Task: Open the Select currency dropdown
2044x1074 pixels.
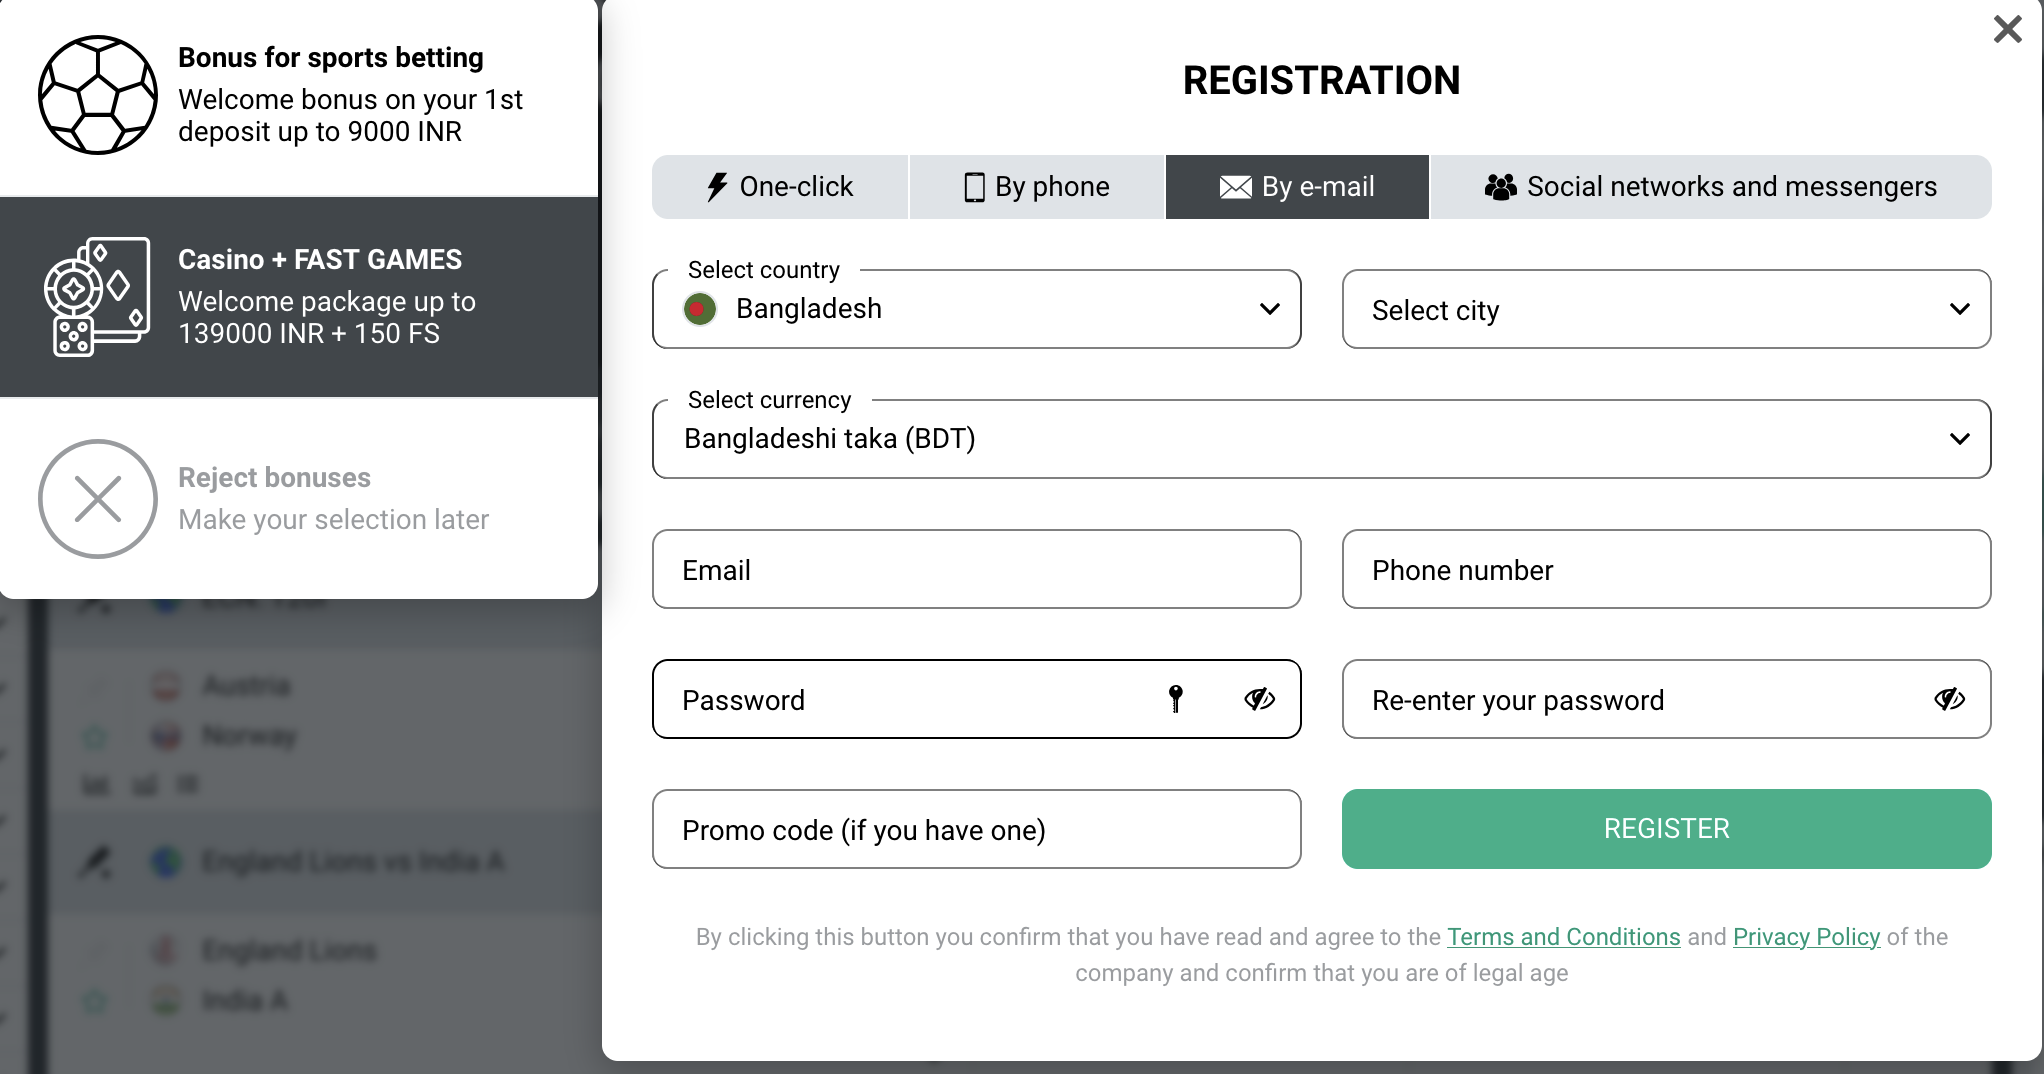Action: (1321, 439)
